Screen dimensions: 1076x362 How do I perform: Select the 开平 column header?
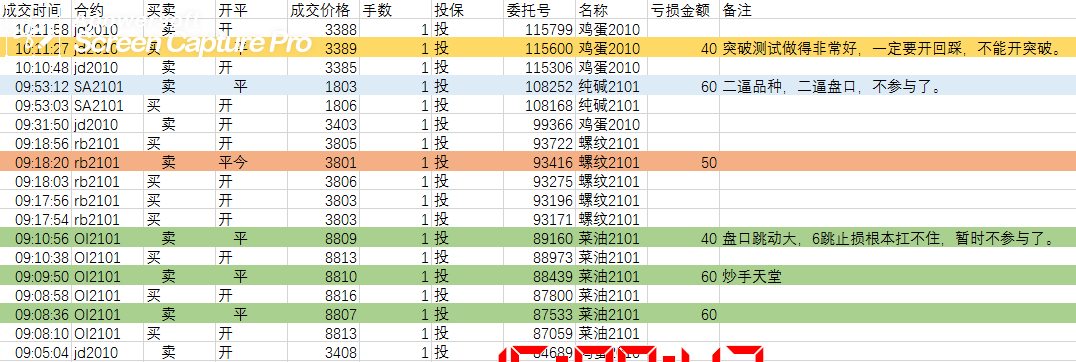pyautogui.click(x=251, y=10)
